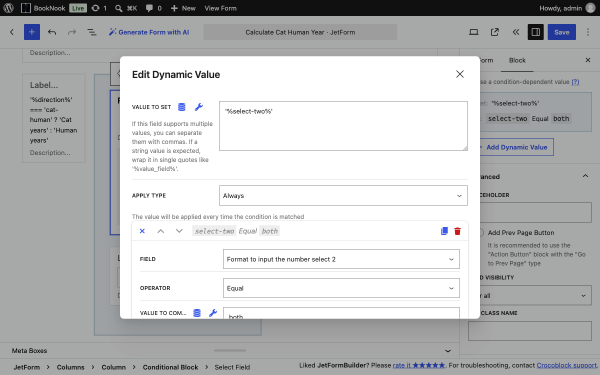600x375 pixels.
Task: Click the Live status badge
Action: pyautogui.click(x=78, y=8)
